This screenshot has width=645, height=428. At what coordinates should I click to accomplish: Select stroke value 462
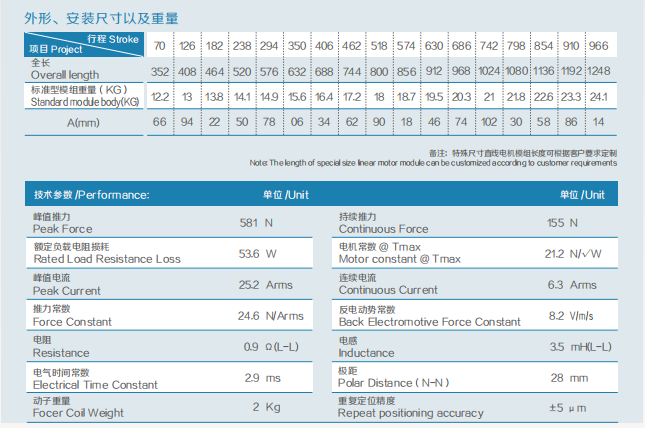(352, 46)
